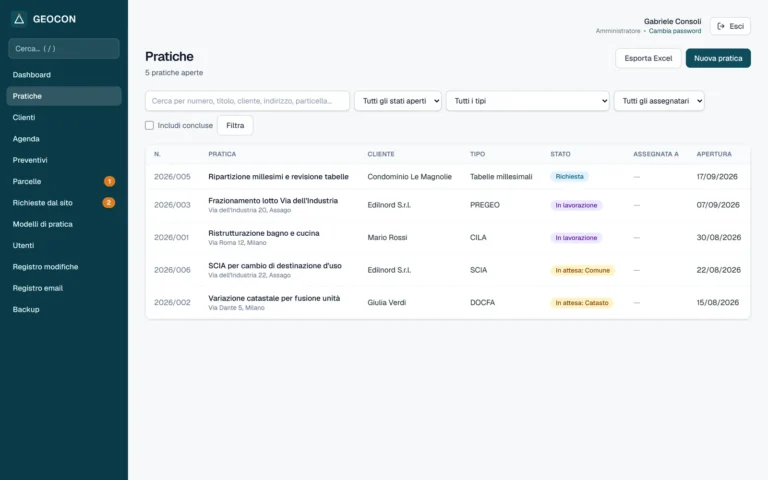This screenshot has width=768, height=480.
Task: Click the Tabelle millesimali type cell
Action: click(501, 177)
